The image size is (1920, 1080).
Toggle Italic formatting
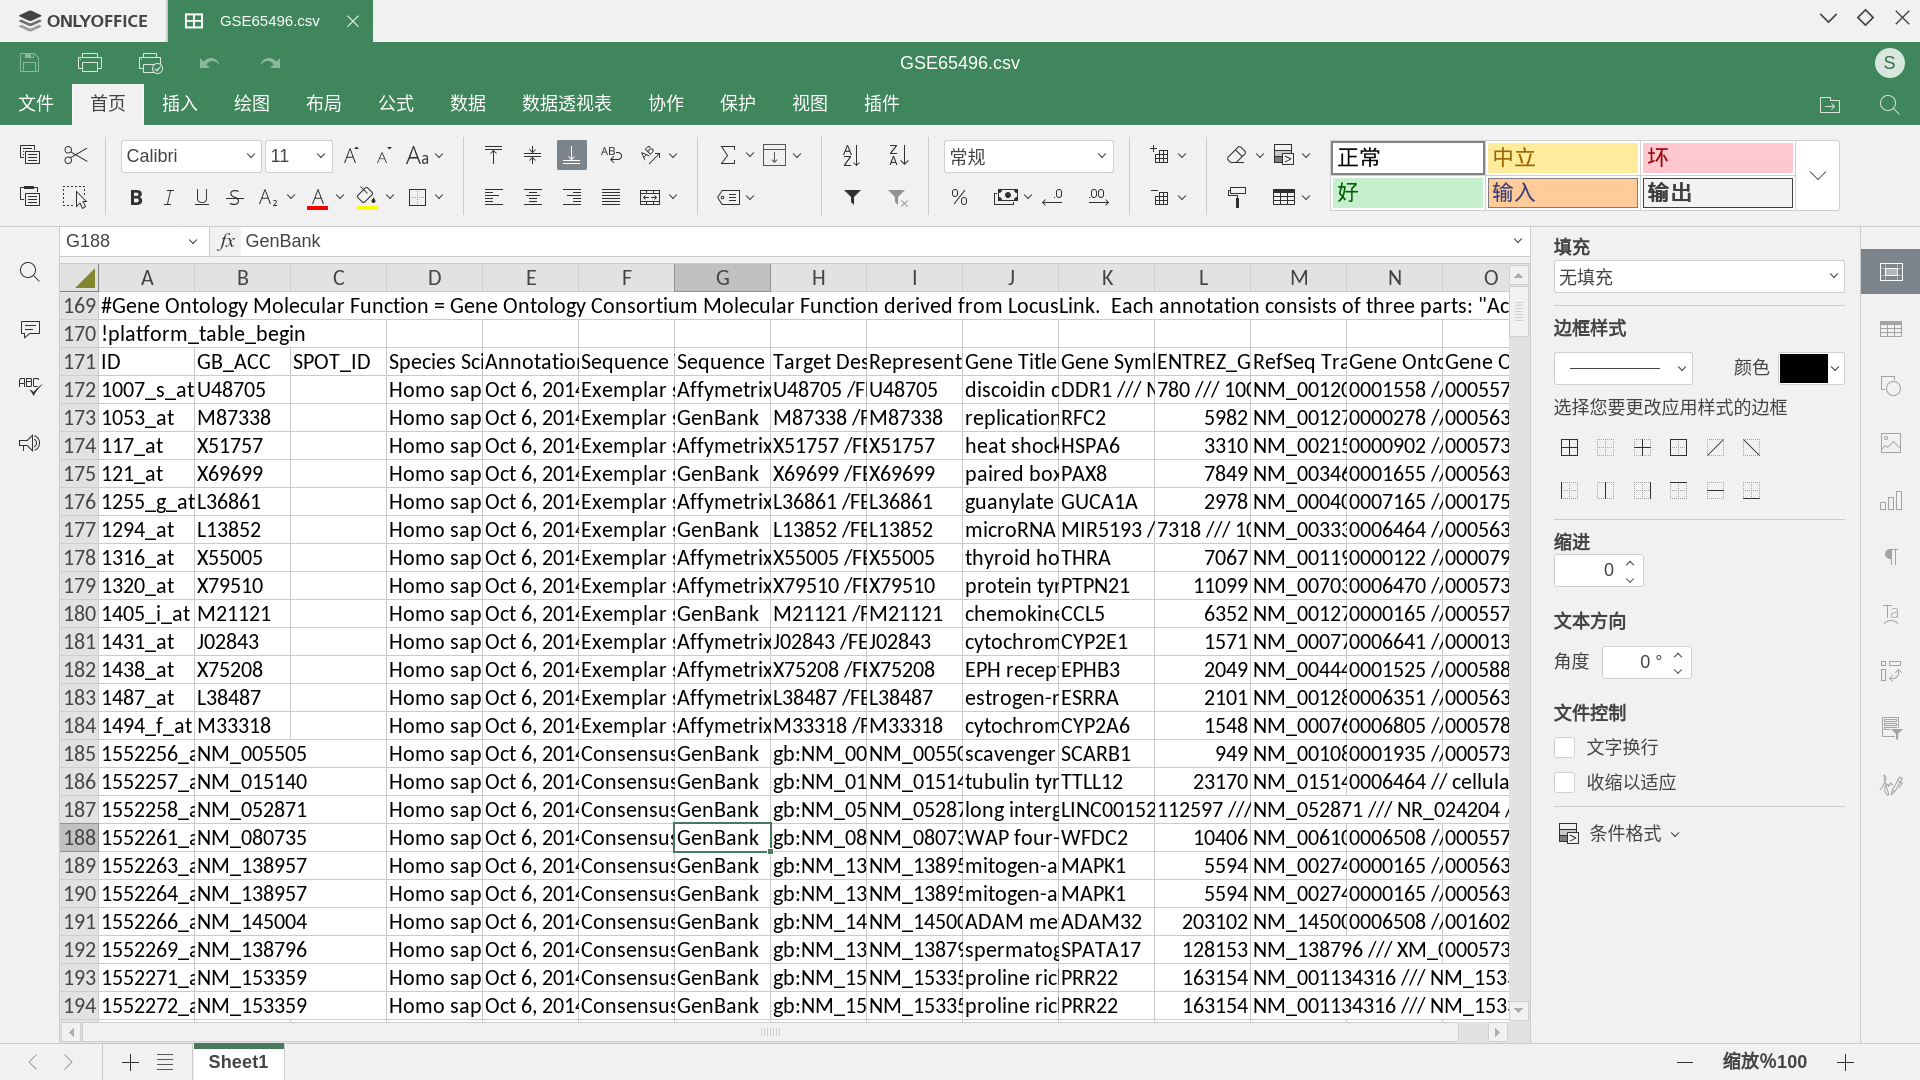pos(169,198)
